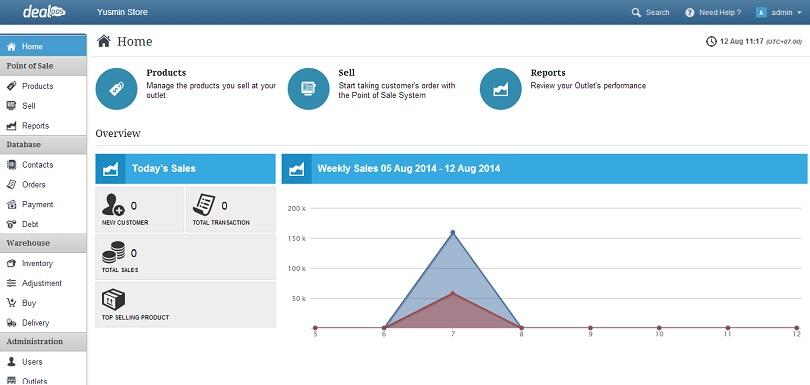Viewport: 810px width, 385px height.
Task: Open Adjustment in the sidebar
Action: click(43, 283)
